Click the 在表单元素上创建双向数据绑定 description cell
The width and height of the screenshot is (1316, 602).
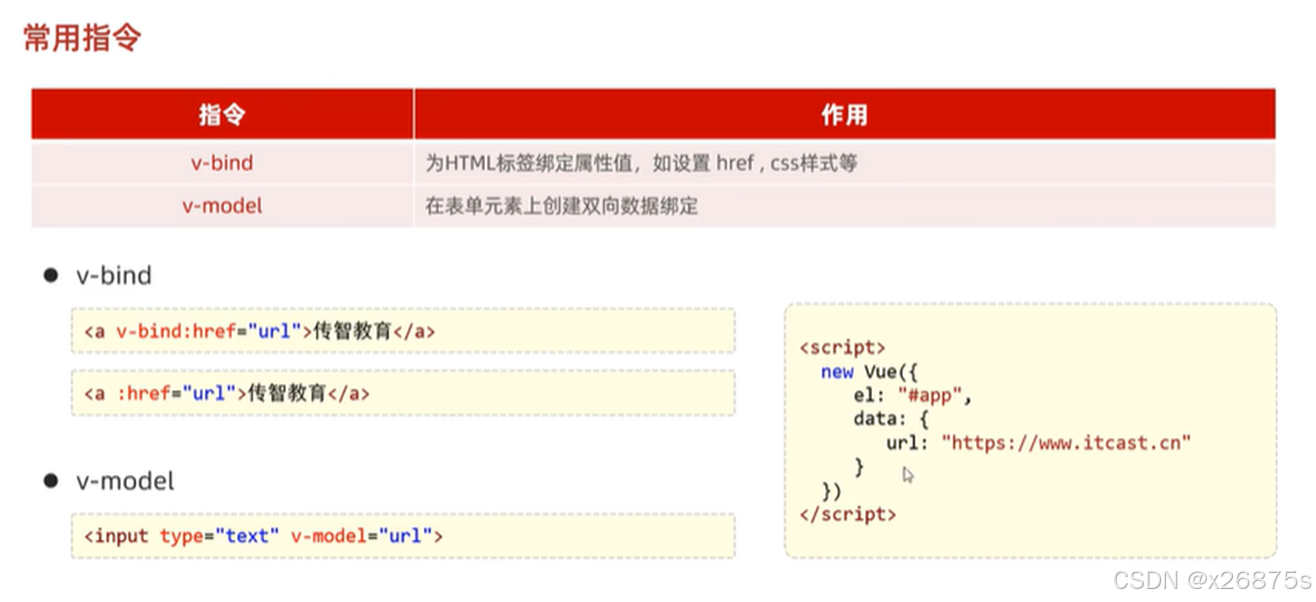pyautogui.click(x=844, y=206)
